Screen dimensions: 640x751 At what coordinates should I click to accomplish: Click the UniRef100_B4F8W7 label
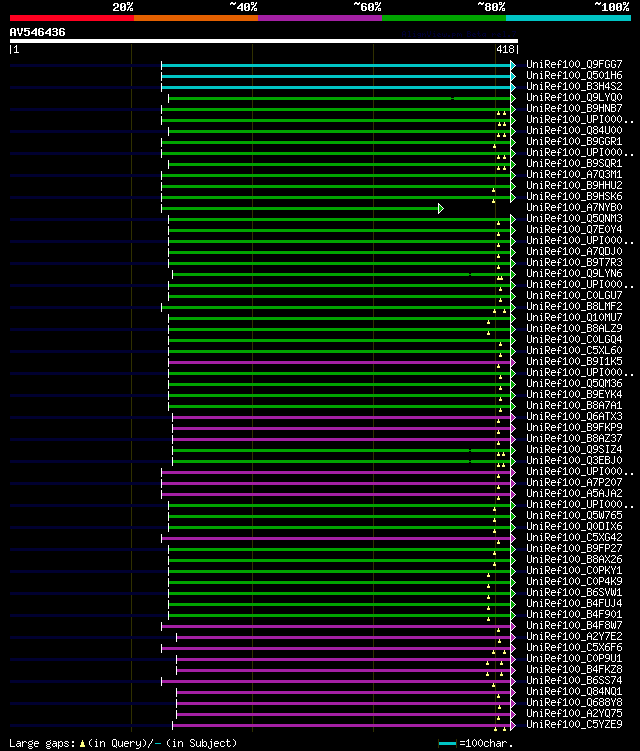coord(574,626)
